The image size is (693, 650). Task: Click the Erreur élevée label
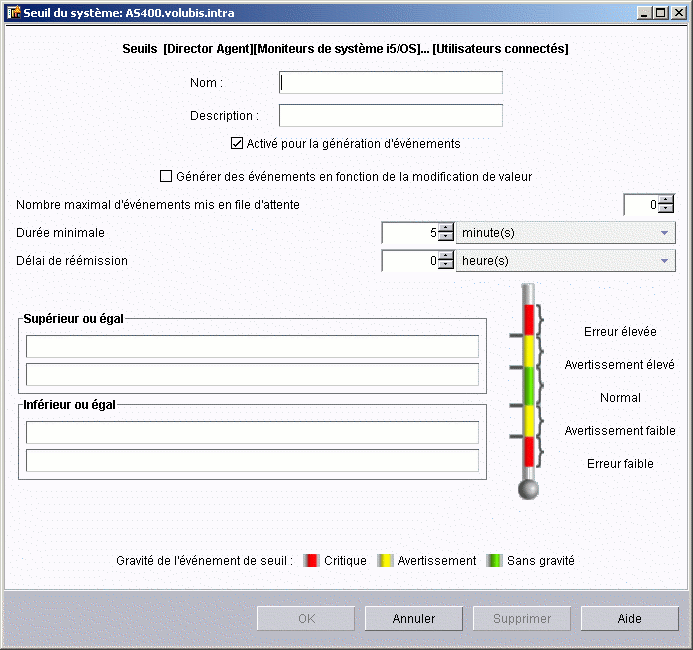tap(620, 331)
